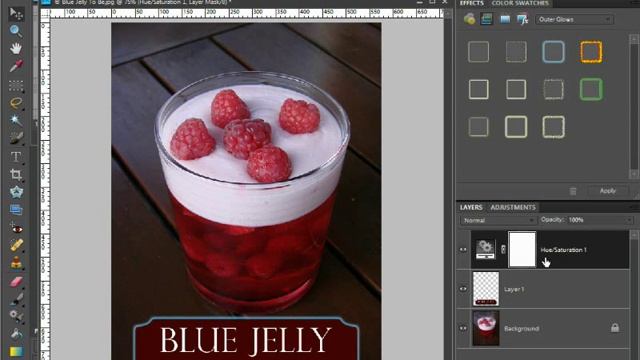
Task: Switch to the Layers tab
Action: click(471, 207)
